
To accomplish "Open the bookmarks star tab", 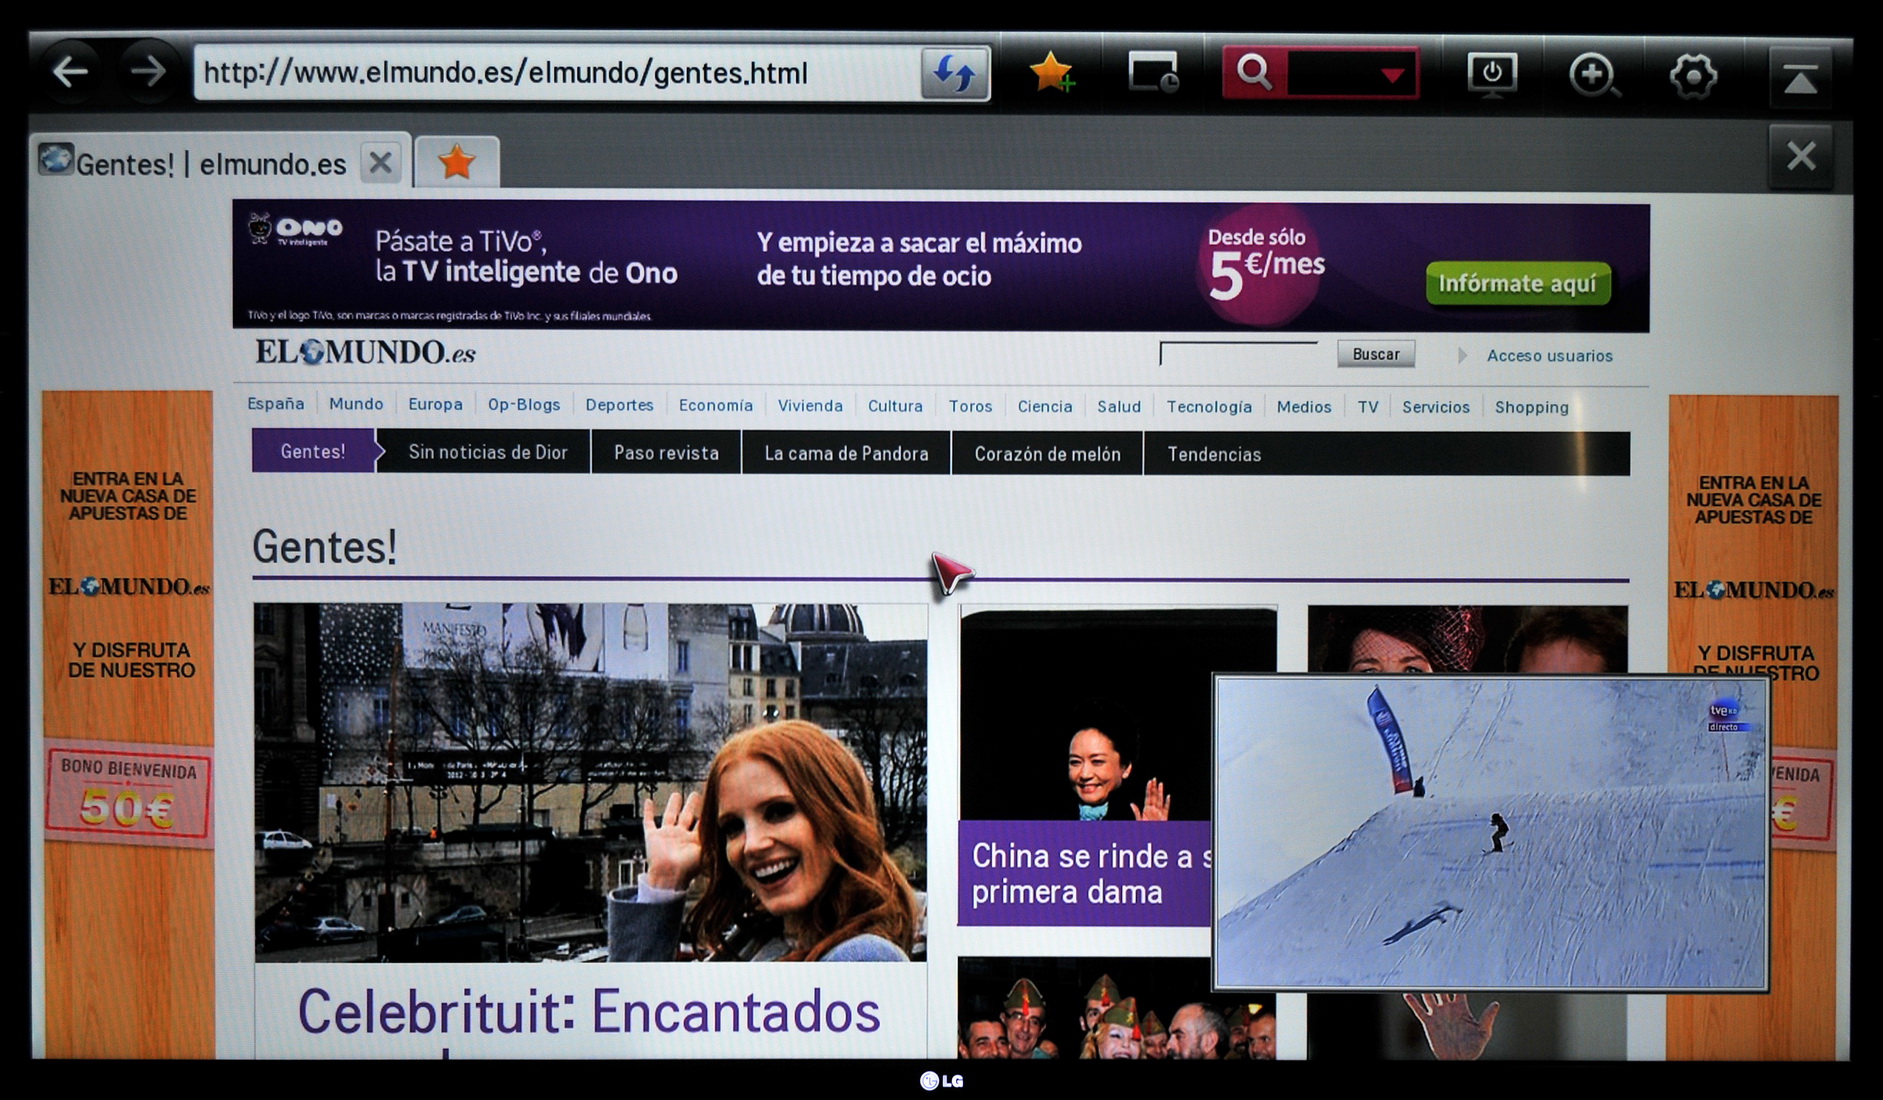I will [456, 162].
